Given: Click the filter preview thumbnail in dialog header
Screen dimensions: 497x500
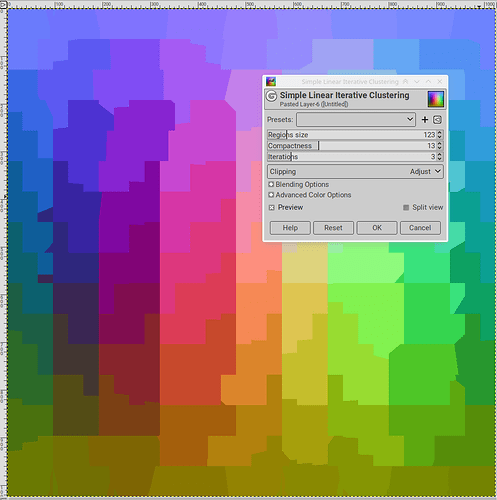Looking at the screenshot, I should click(x=436, y=99).
